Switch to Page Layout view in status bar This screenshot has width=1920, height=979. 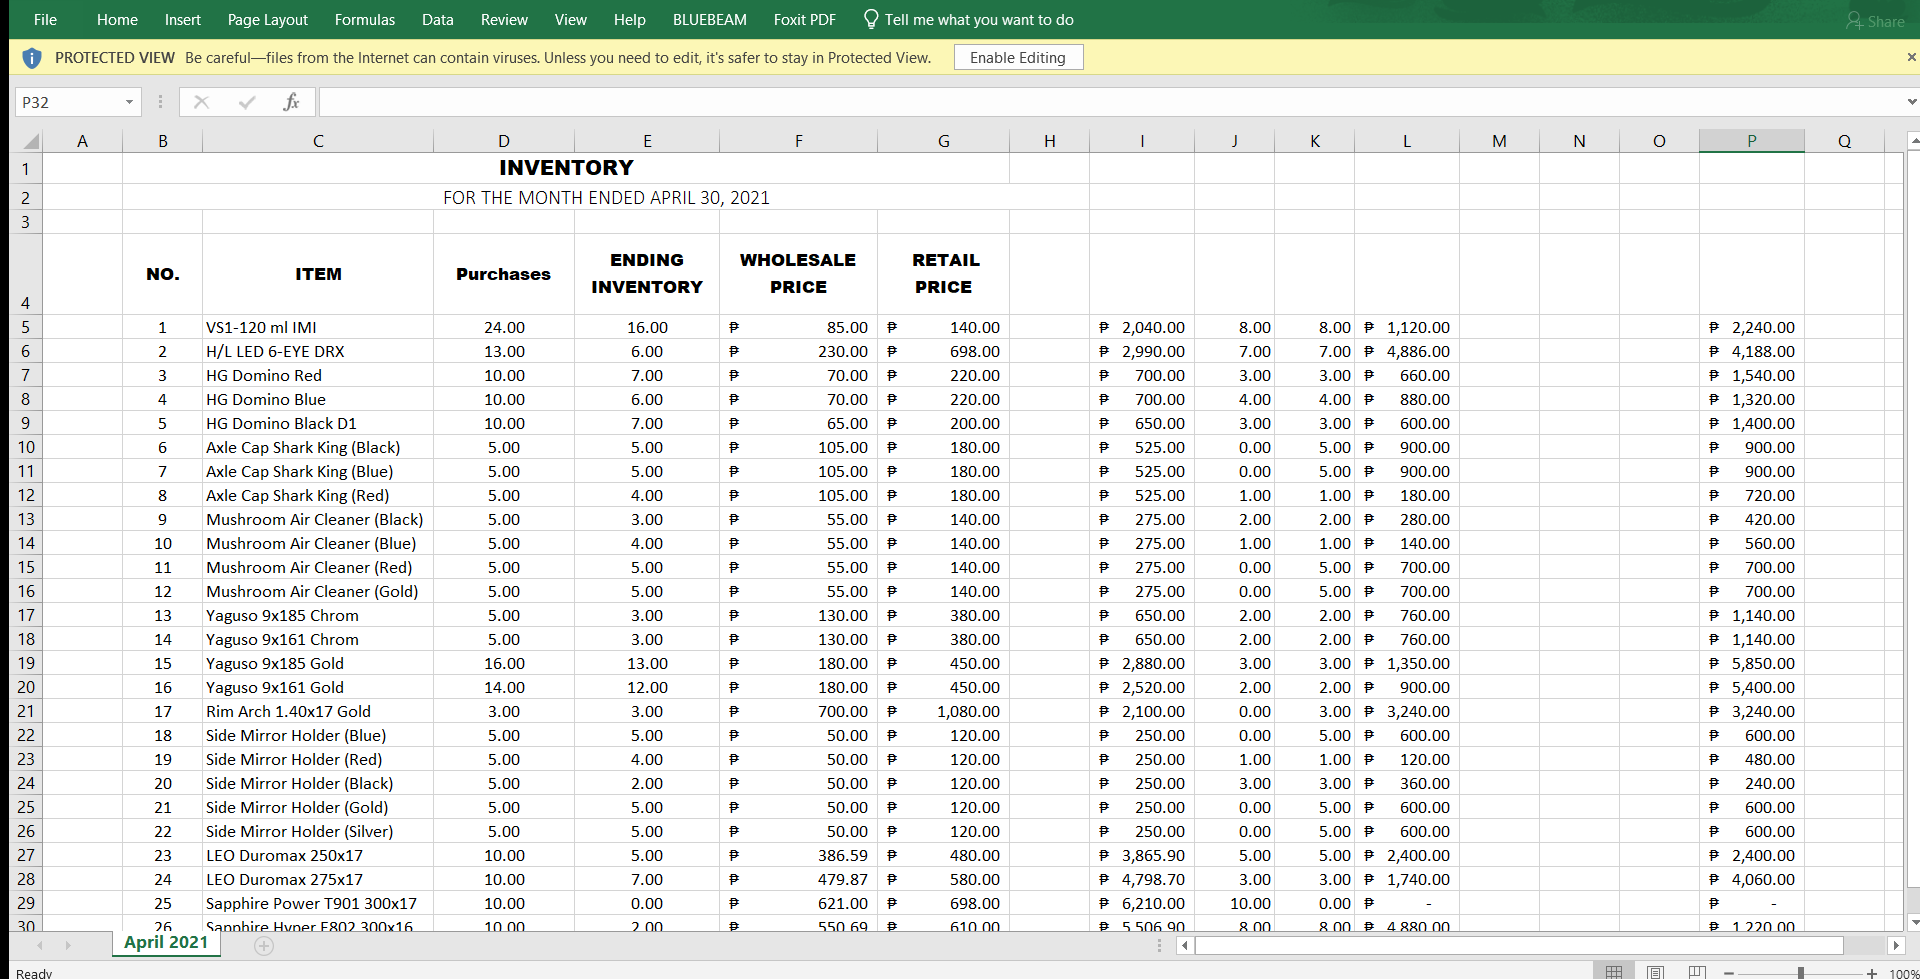(x=1656, y=972)
